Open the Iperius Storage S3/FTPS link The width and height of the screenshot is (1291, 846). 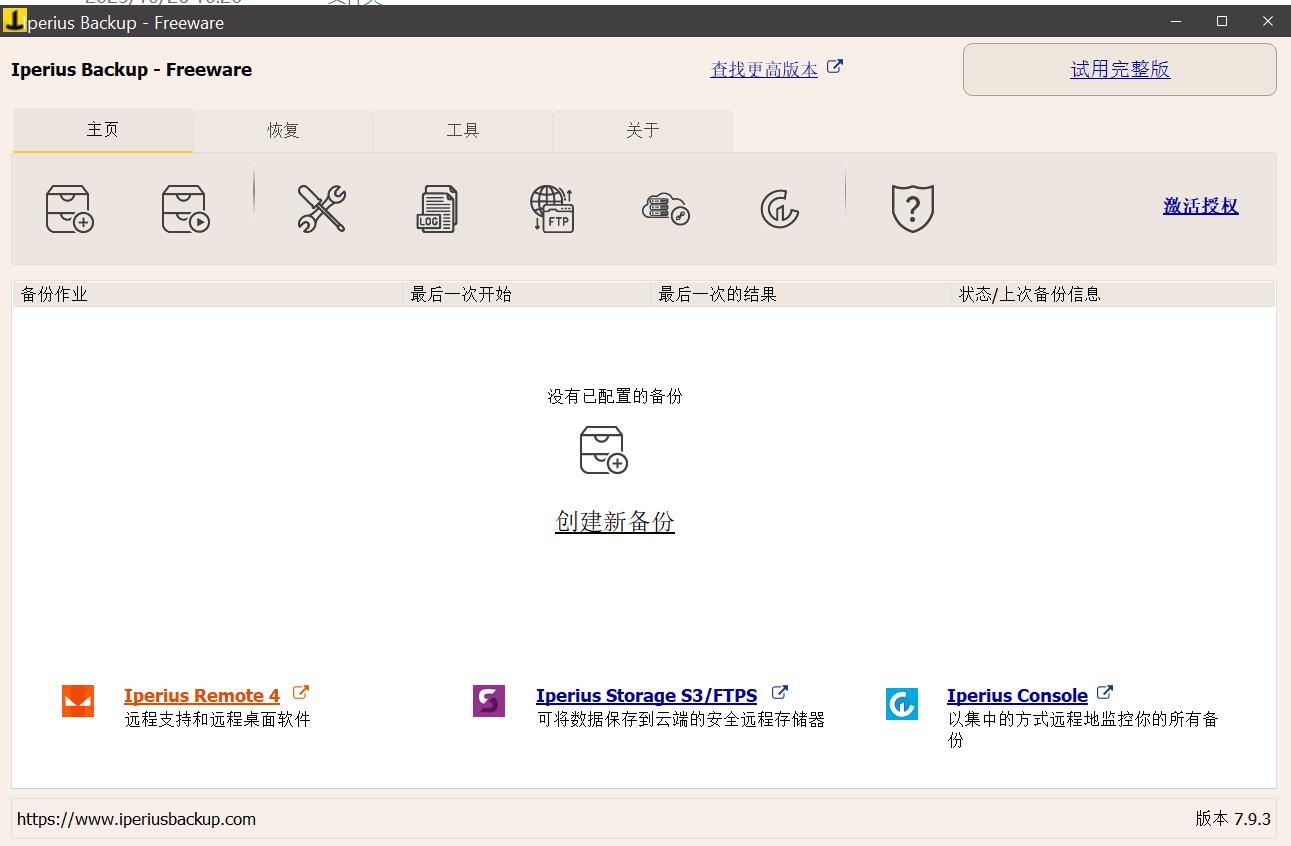click(646, 696)
